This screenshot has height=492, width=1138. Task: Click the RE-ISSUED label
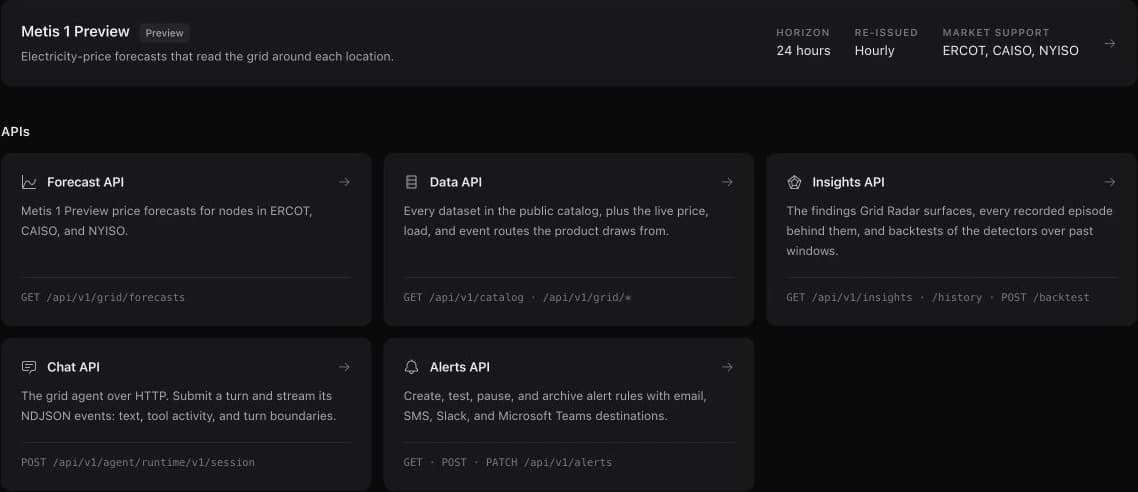(886, 33)
